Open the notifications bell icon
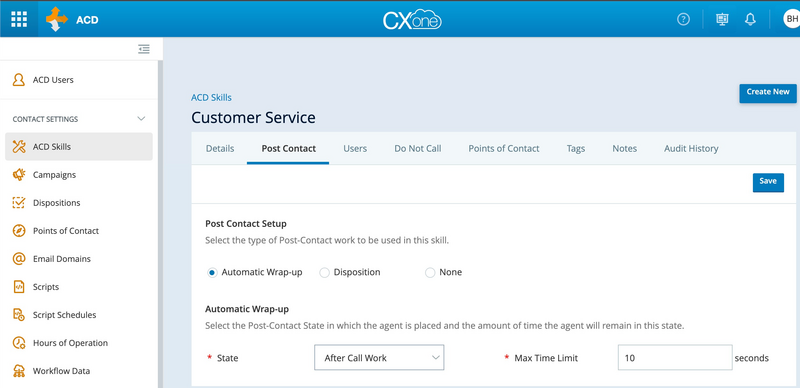Viewport: 800px width, 388px height. point(750,19)
